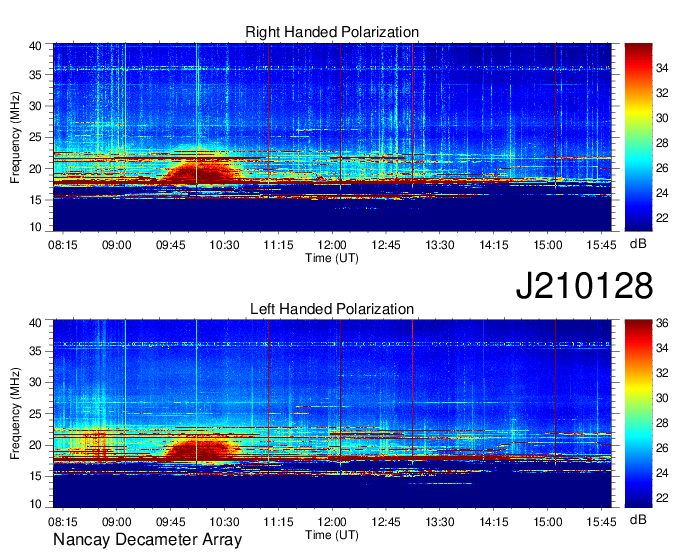Click the 20 MHz tick label on the Left Handed plot
680x552 pixels.
36,445
